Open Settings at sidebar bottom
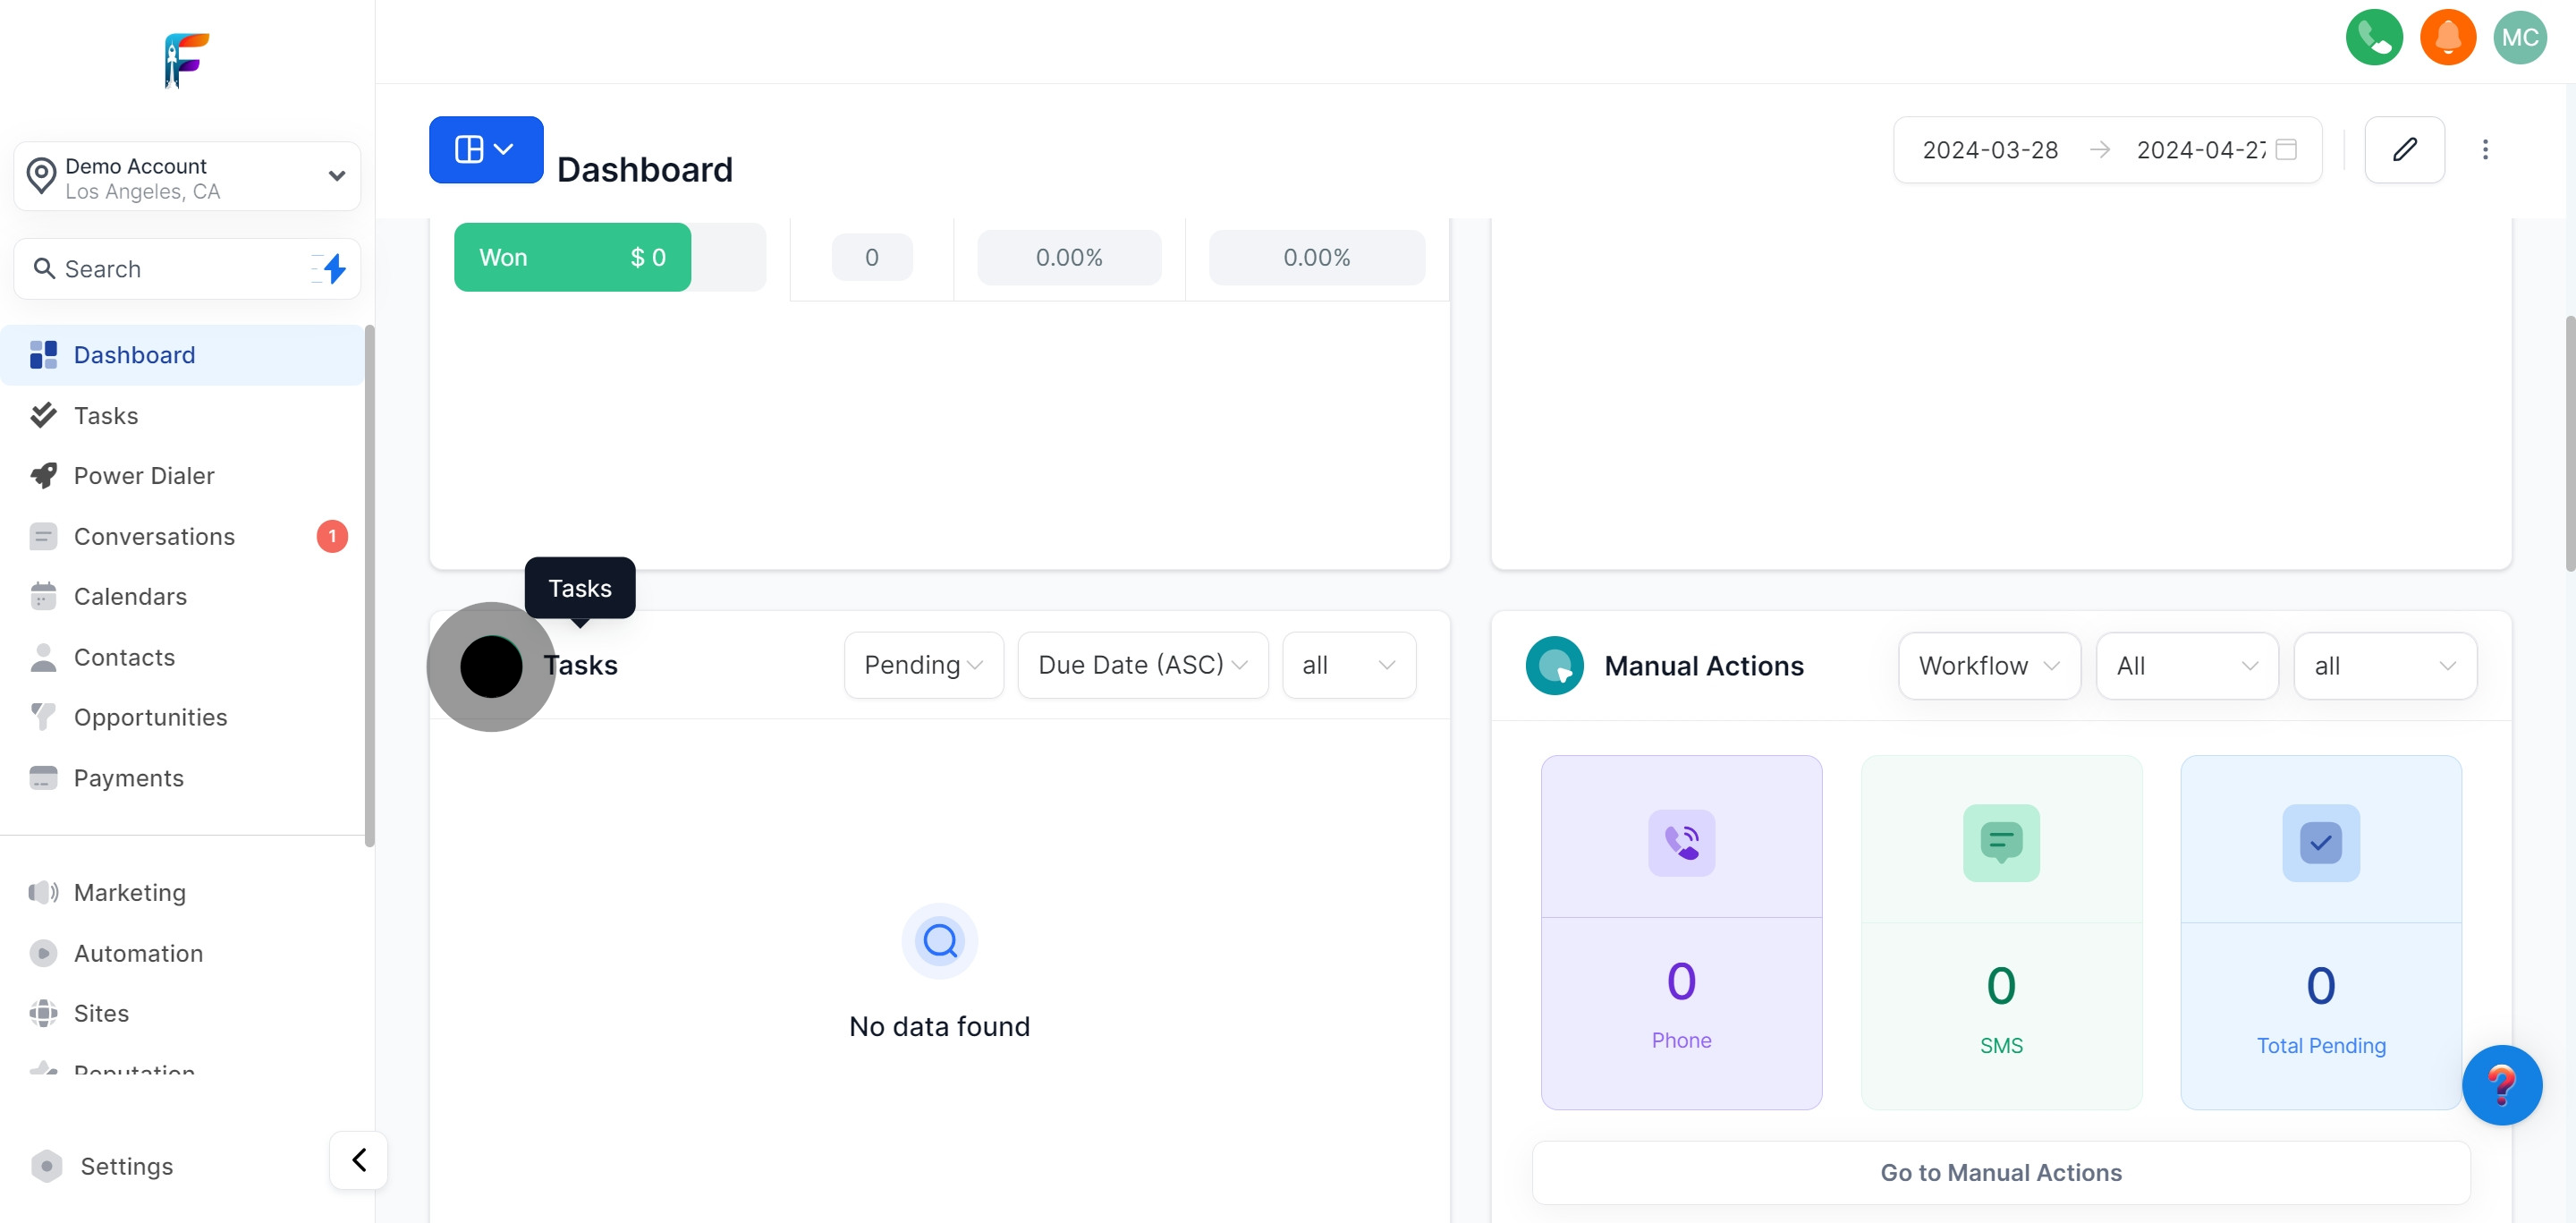The height and width of the screenshot is (1223, 2576). [126, 1167]
